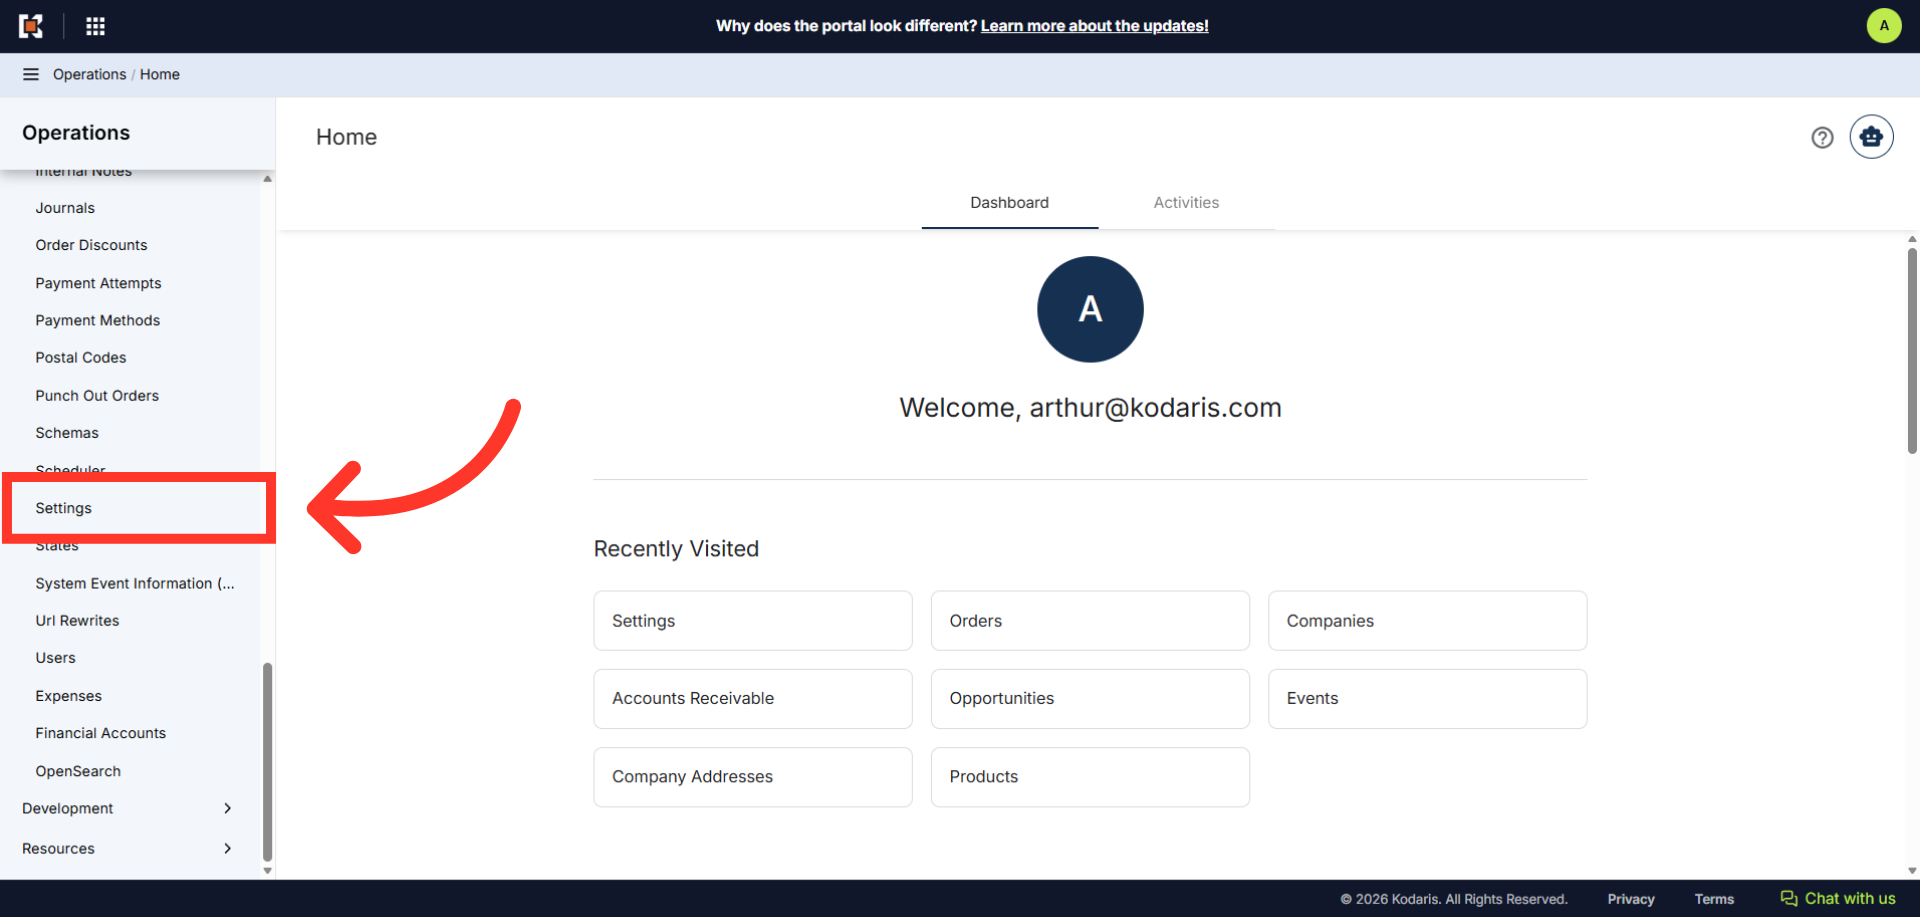Click the sidebar scrollbar thumb
This screenshot has height=917, width=1920.
[x=267, y=761]
